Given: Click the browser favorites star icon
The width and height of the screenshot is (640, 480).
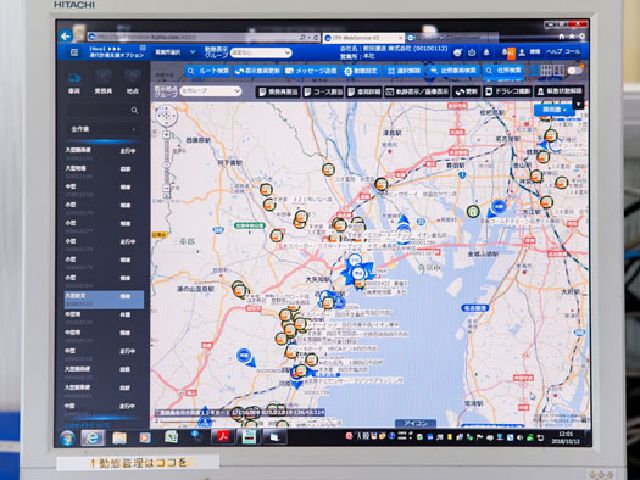Looking at the screenshot, I should tap(572, 36).
